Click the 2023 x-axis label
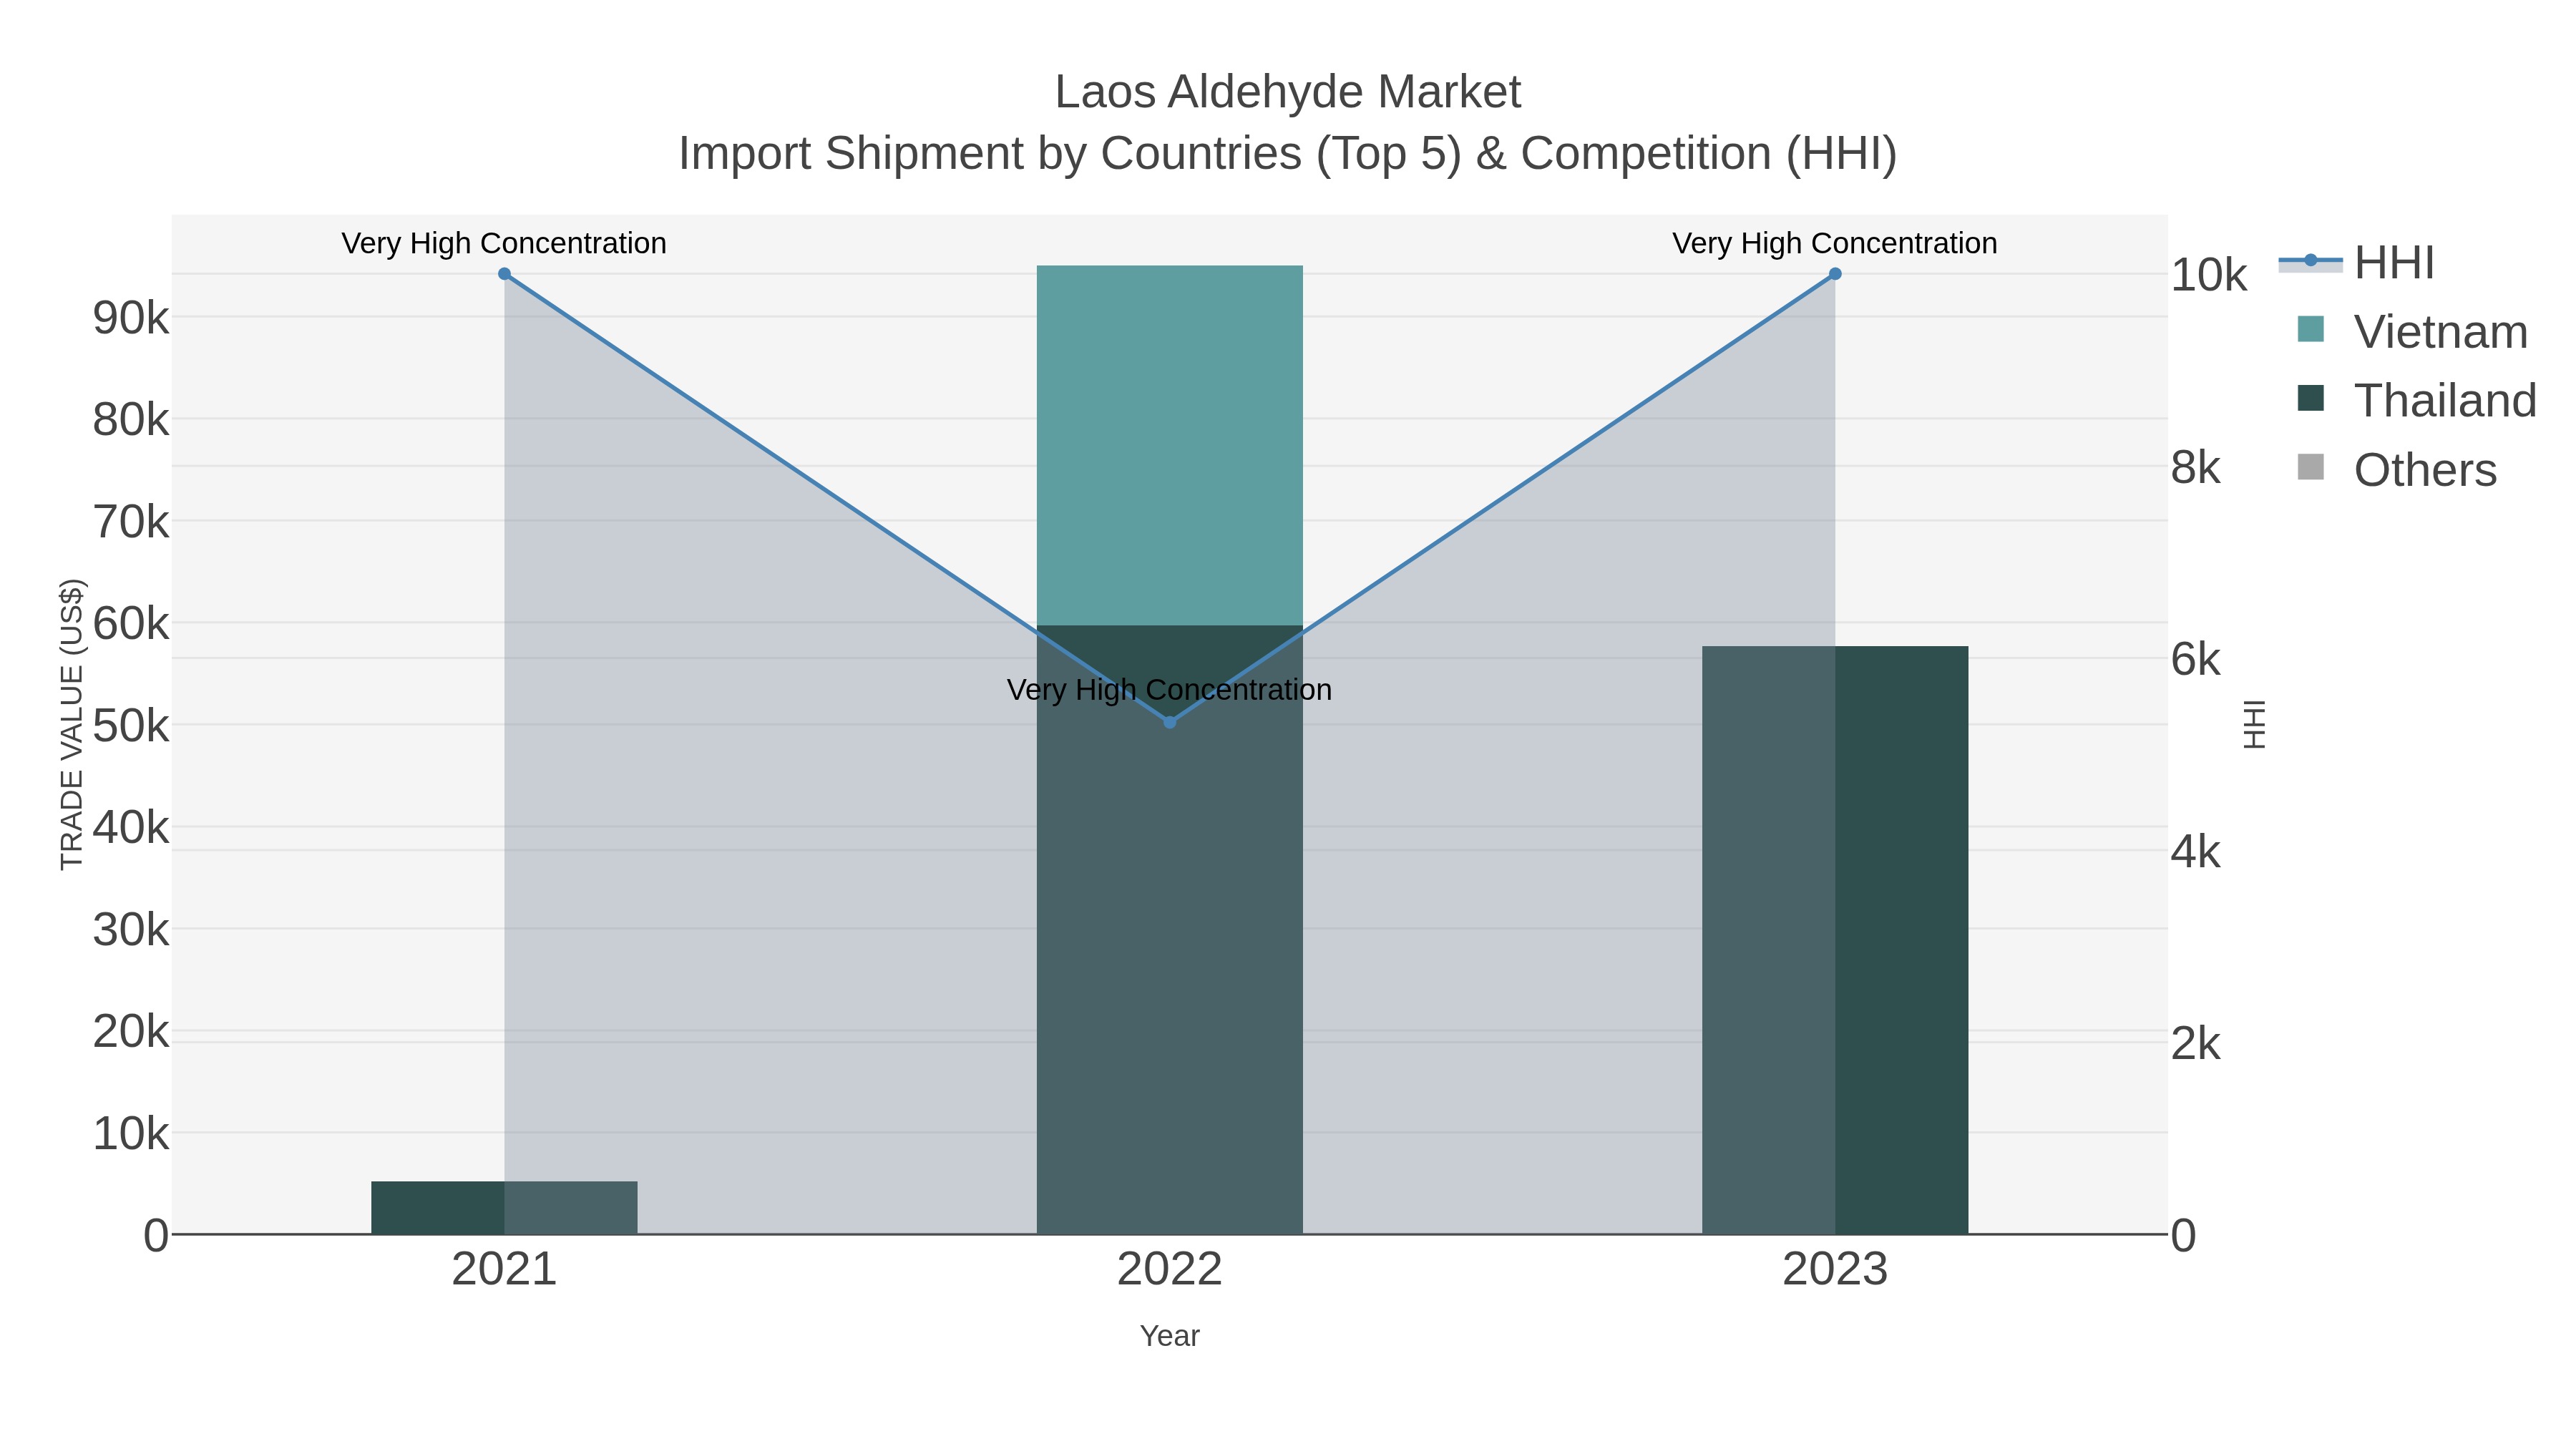 pyautogui.click(x=1835, y=1270)
